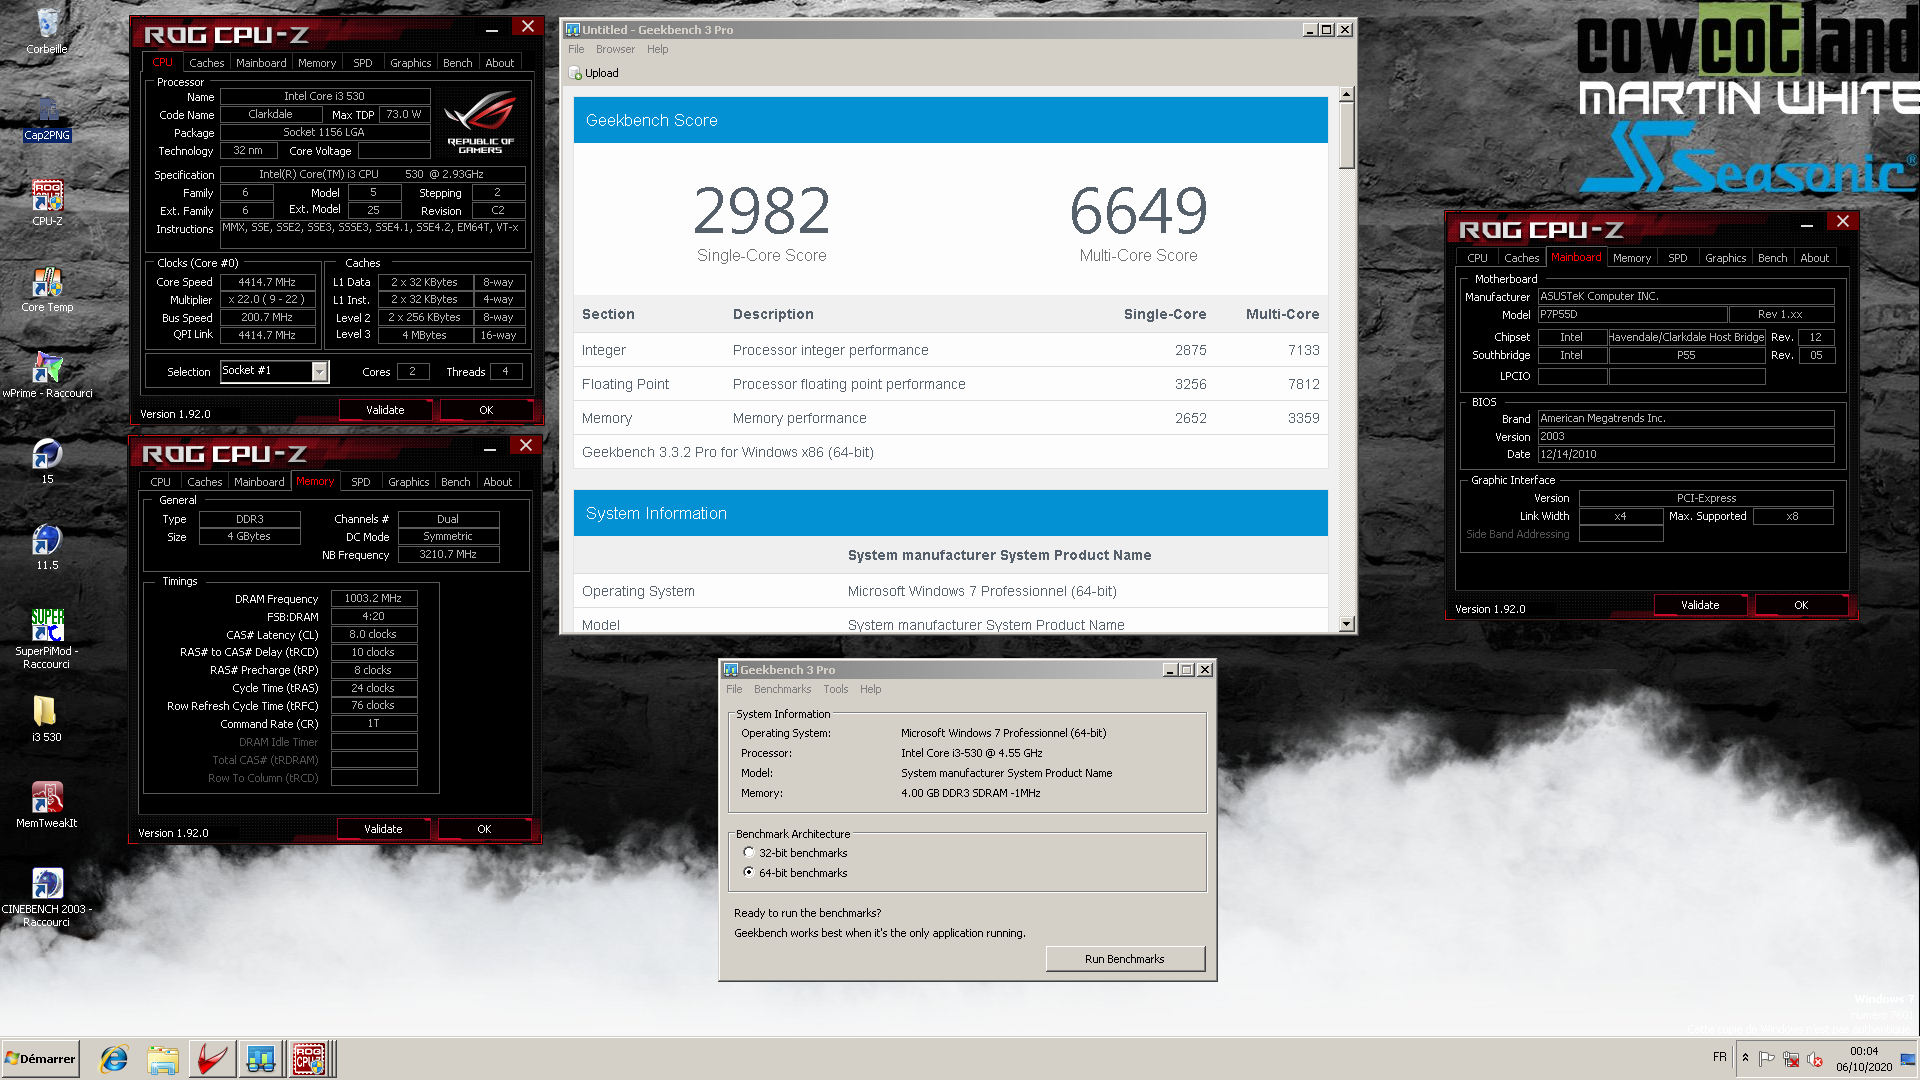Screen dimensions: 1920x1080
Task: Open the Graphics tab in the memory CPU-Z window
Action: click(408, 482)
